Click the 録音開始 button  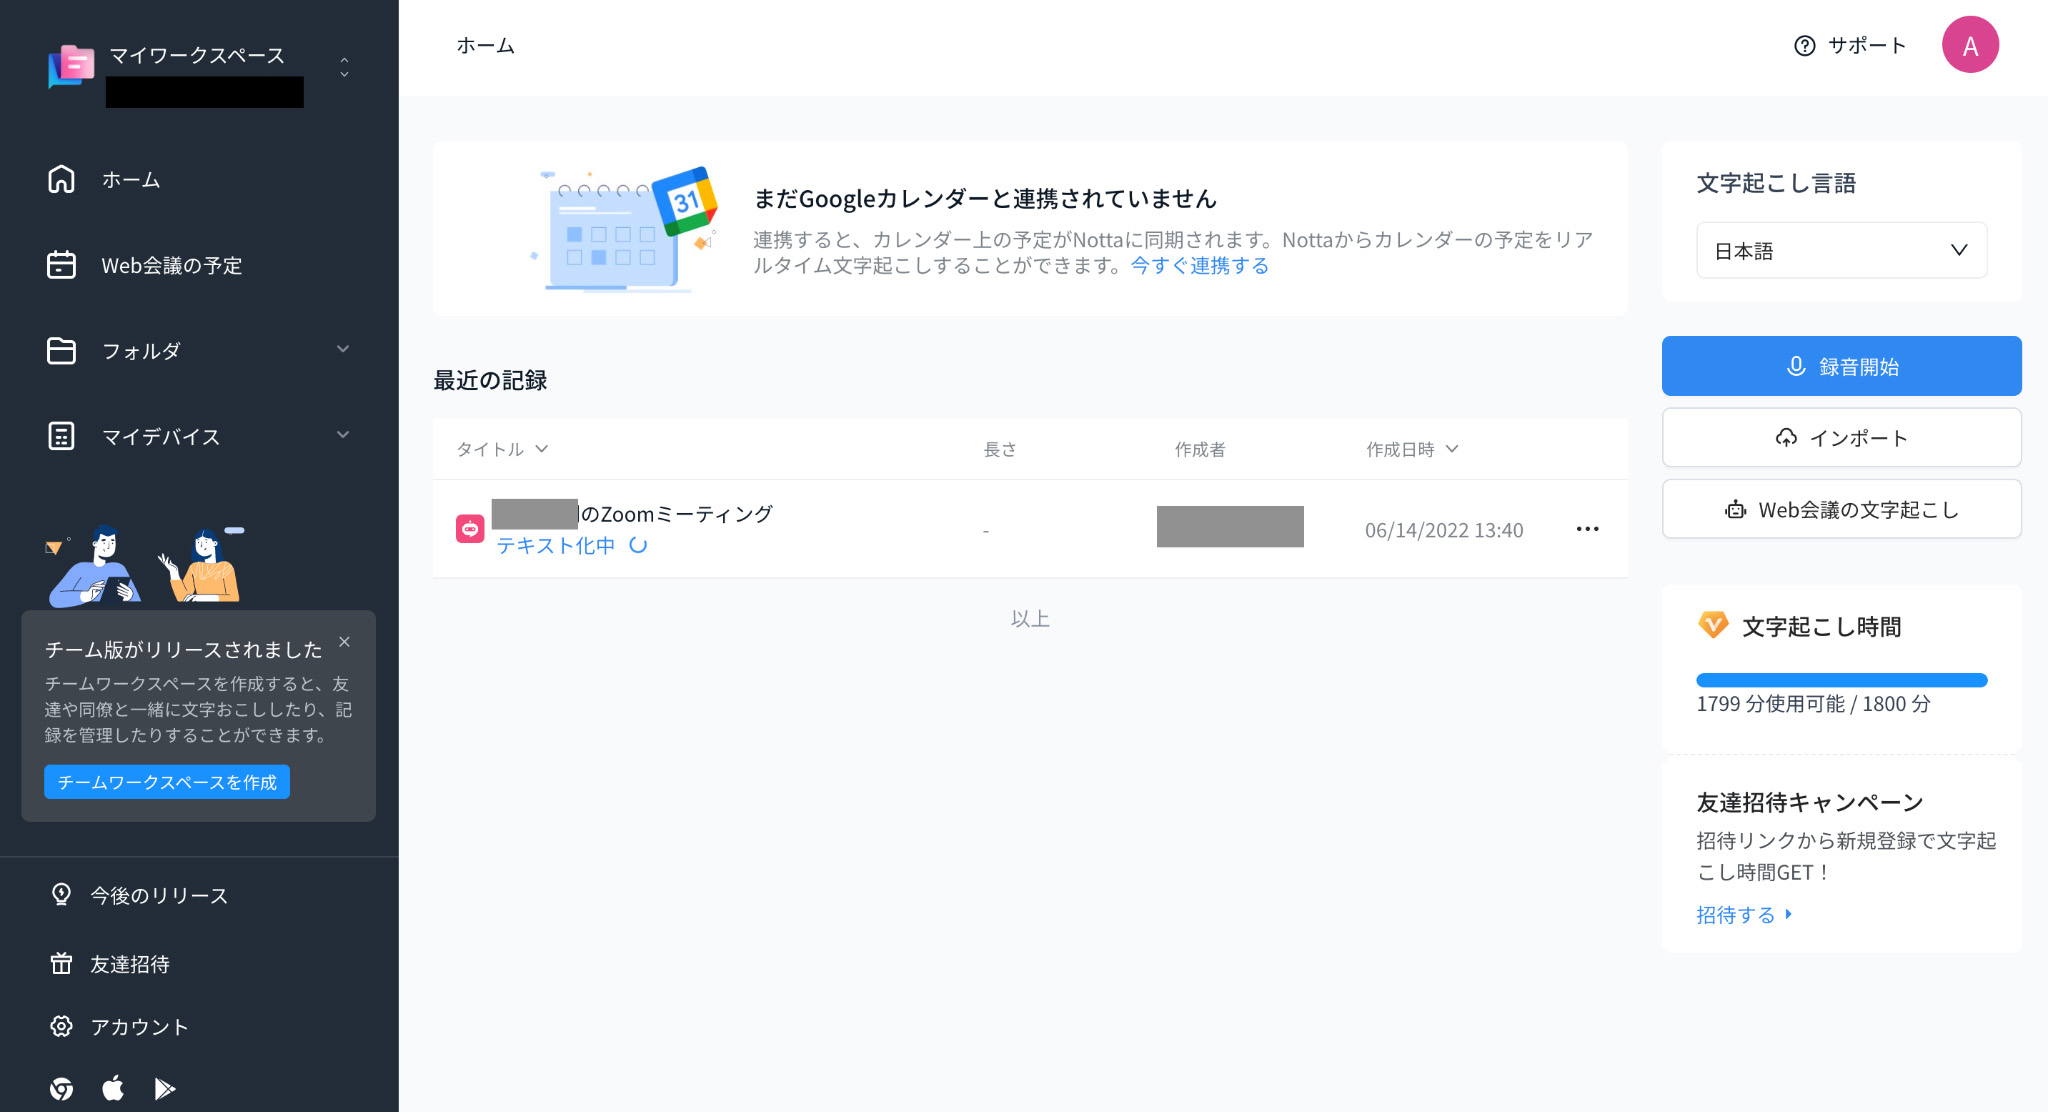click(1841, 366)
